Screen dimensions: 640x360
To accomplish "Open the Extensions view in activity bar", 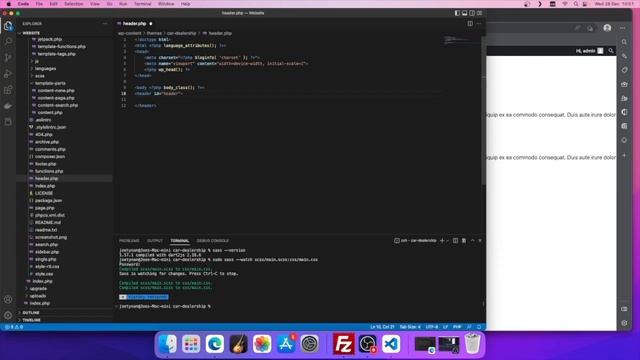I will point(8,90).
